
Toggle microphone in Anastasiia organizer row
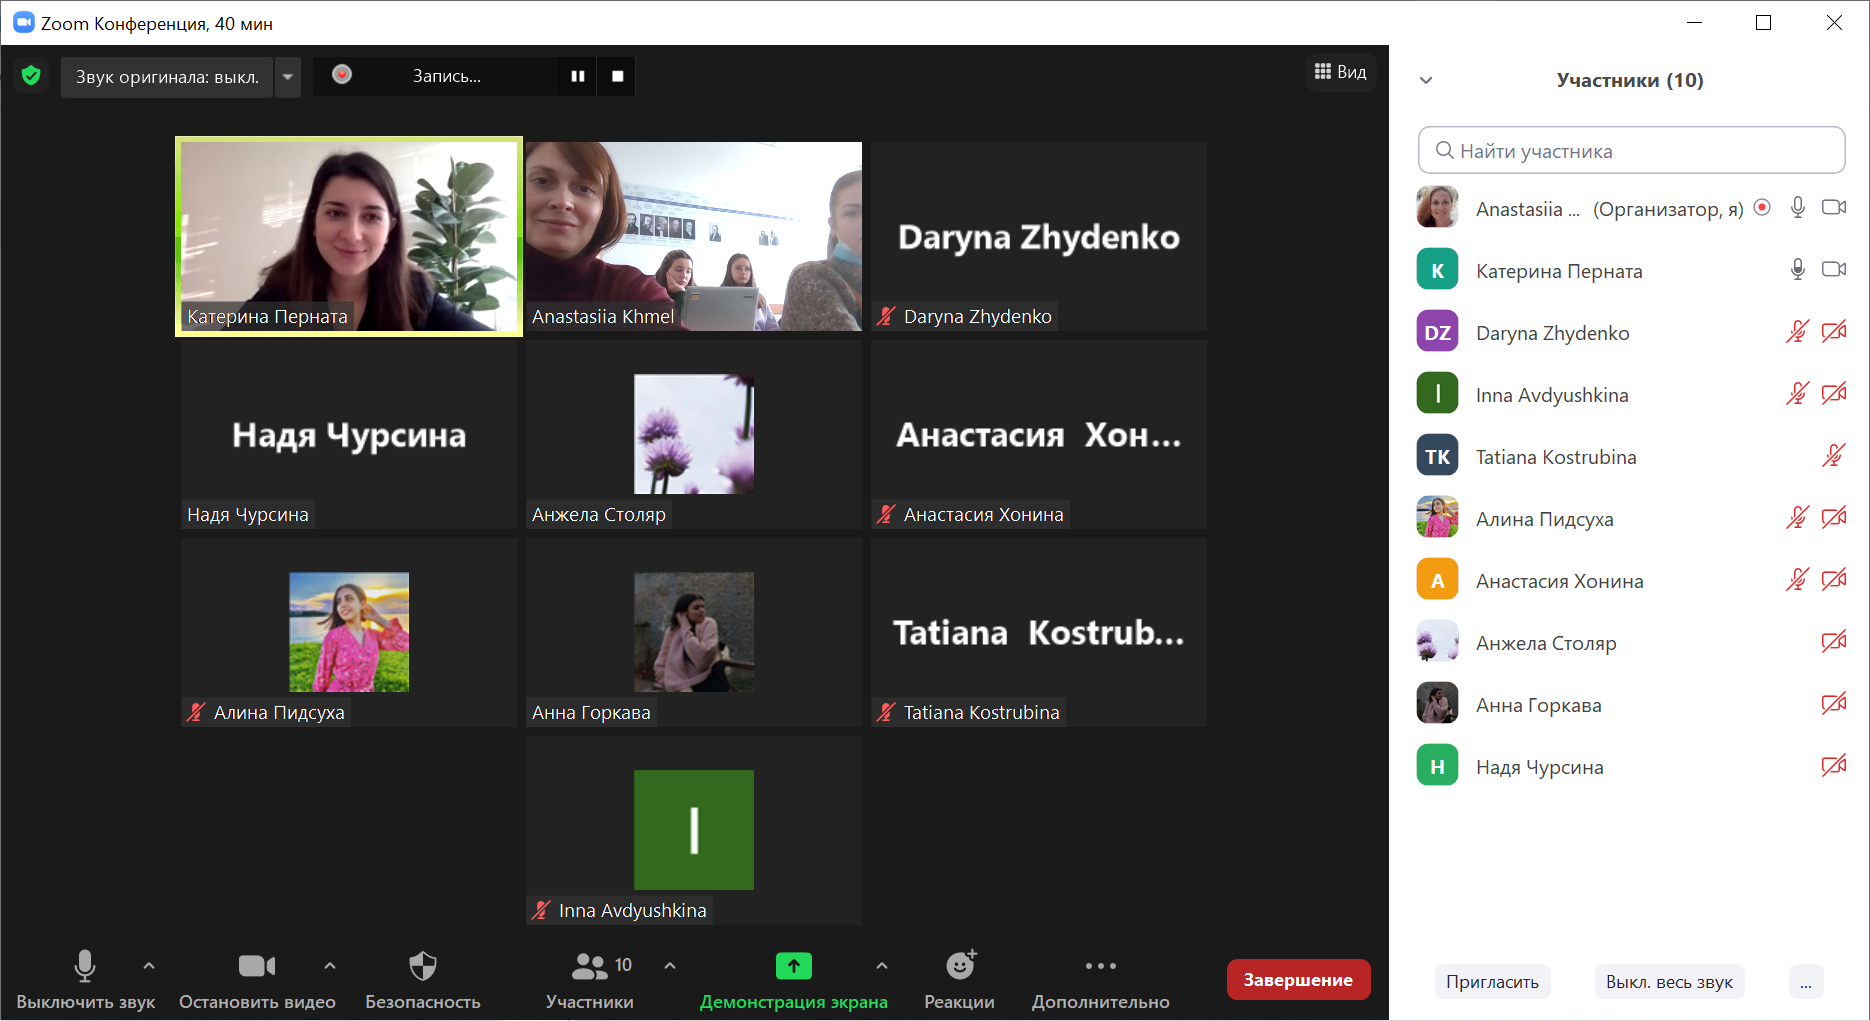pos(1798,208)
